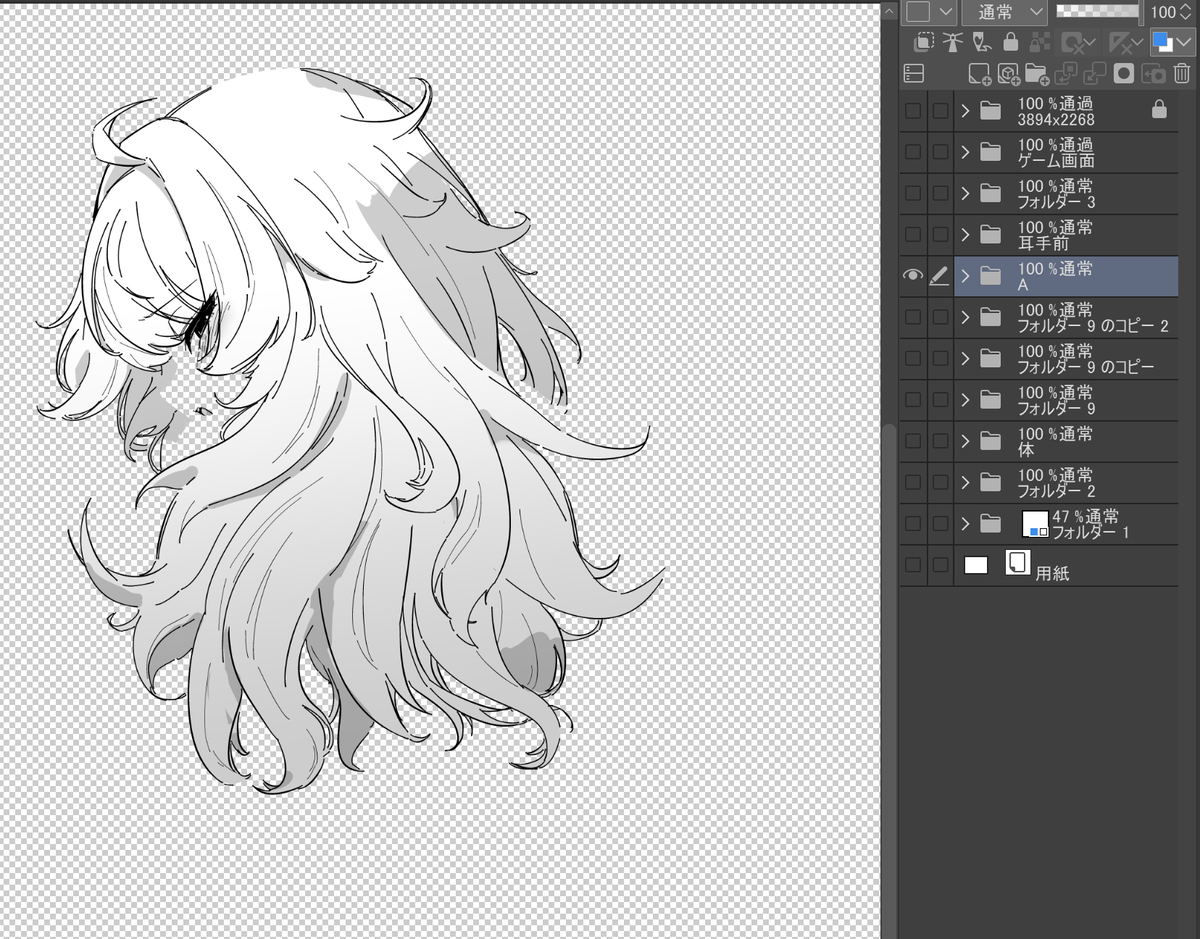Click the Clip to Layer Below icon

coord(925,42)
